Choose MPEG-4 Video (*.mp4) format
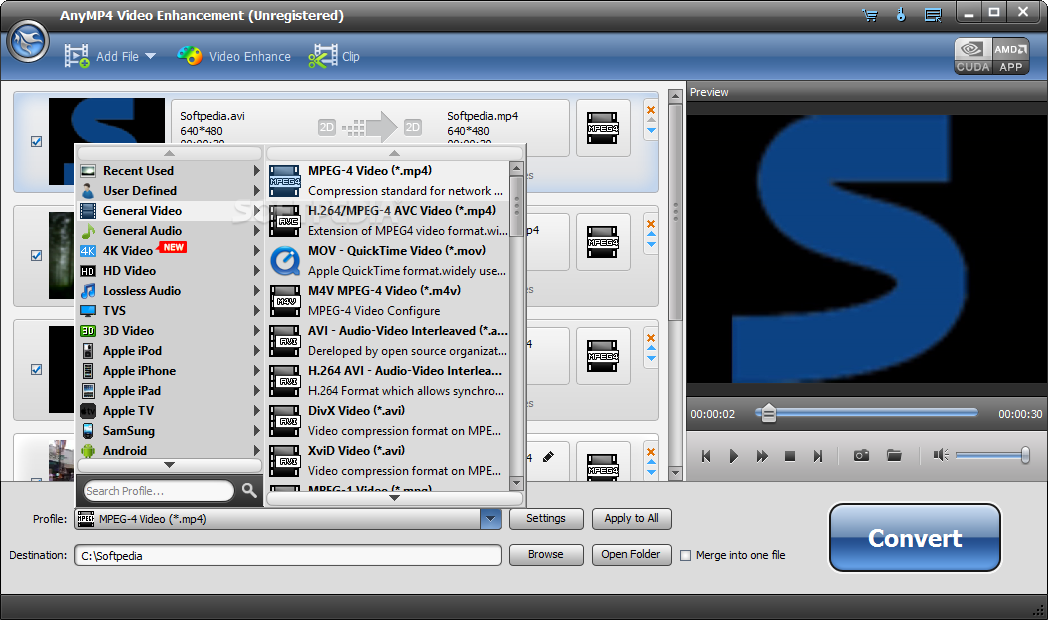The width and height of the screenshot is (1048, 620). (388, 180)
